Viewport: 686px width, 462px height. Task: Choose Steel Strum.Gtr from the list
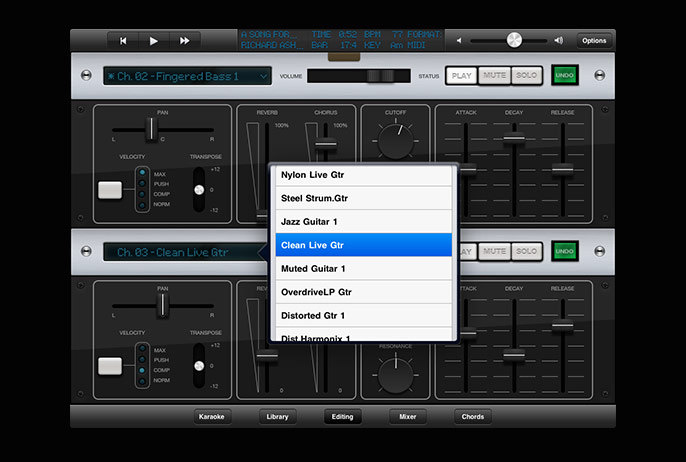click(x=364, y=198)
